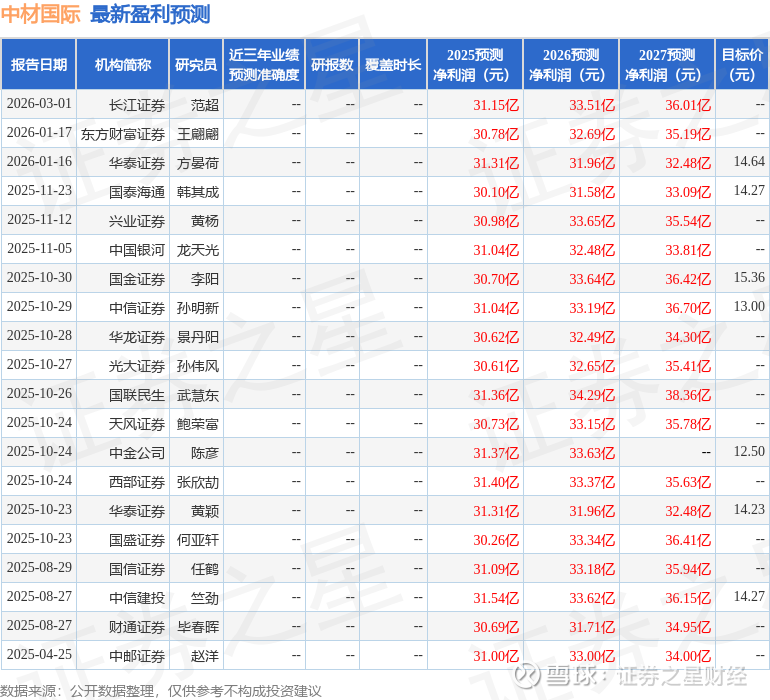The image size is (770, 700).
Task: Select the 机构简称 column header
Action: point(123,65)
